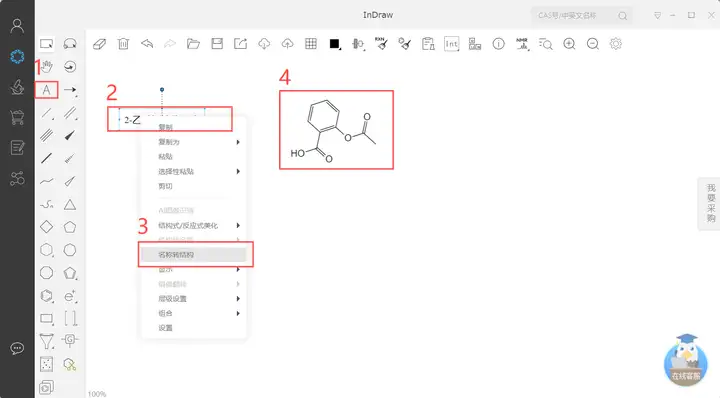Viewport: 720px width, 398px height.
Task: Zoom in with magnifier plus icon
Action: coord(569,44)
